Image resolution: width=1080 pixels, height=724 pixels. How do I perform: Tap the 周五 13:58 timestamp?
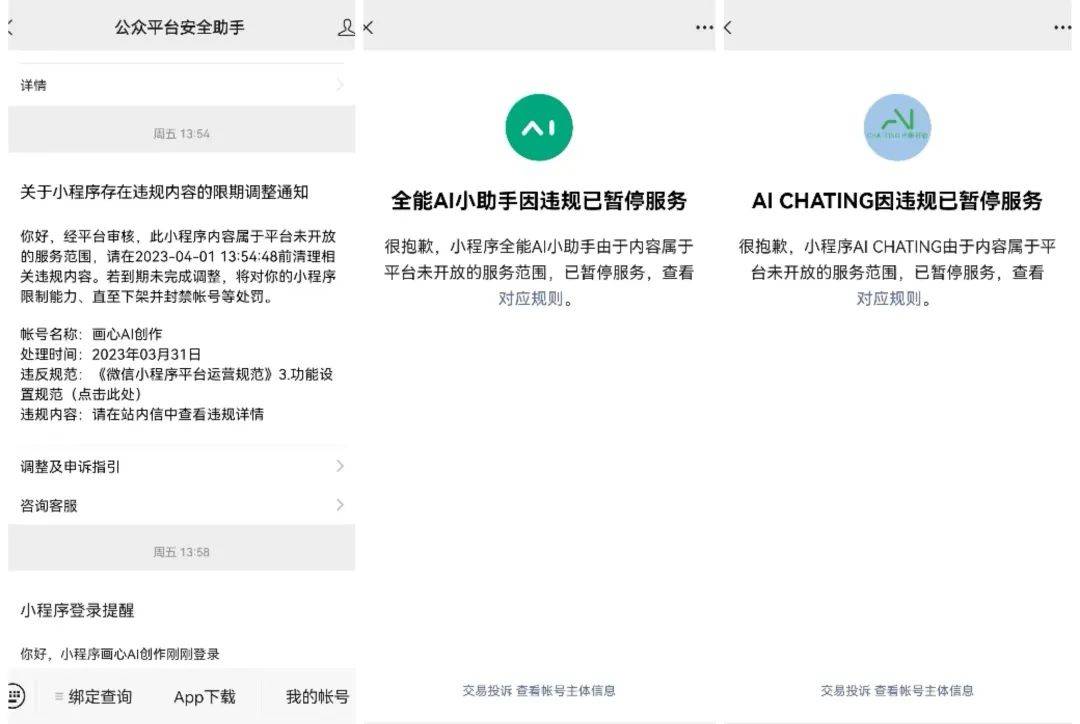(181, 552)
